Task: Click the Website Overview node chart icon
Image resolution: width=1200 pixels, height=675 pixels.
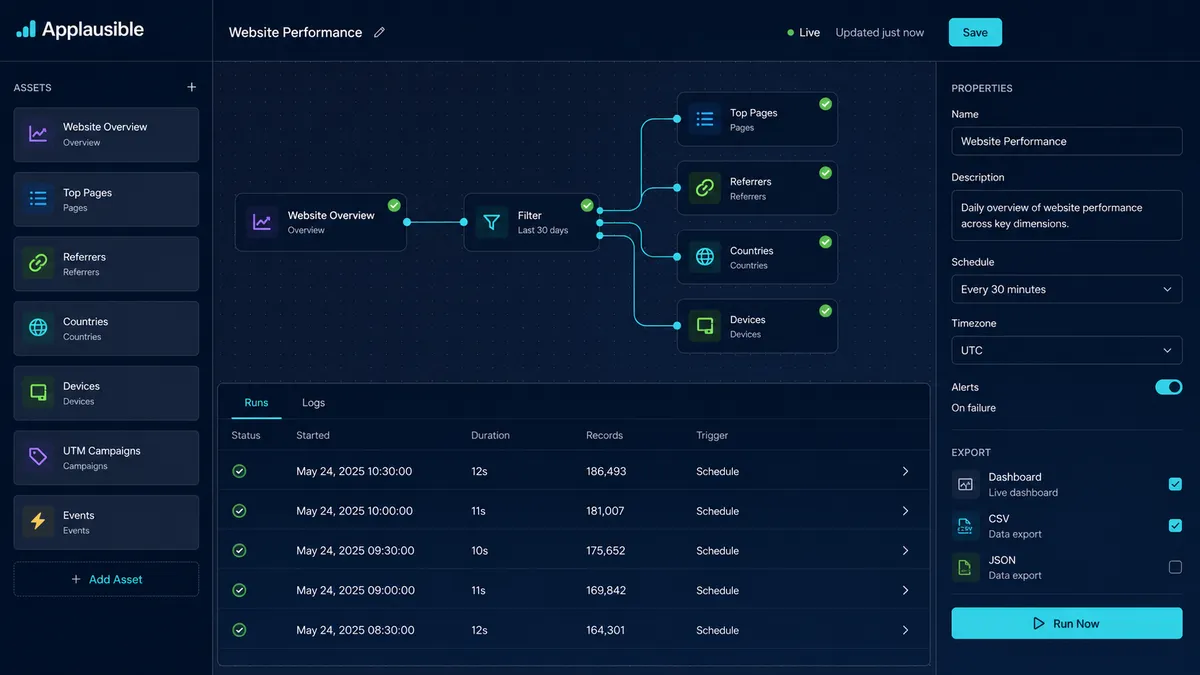Action: pos(262,222)
